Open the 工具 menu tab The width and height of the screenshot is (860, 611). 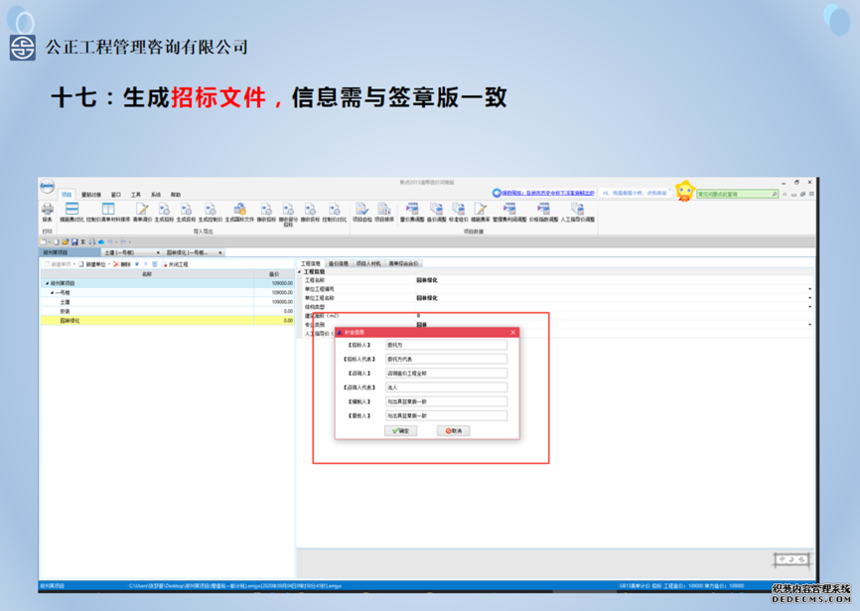click(x=135, y=195)
